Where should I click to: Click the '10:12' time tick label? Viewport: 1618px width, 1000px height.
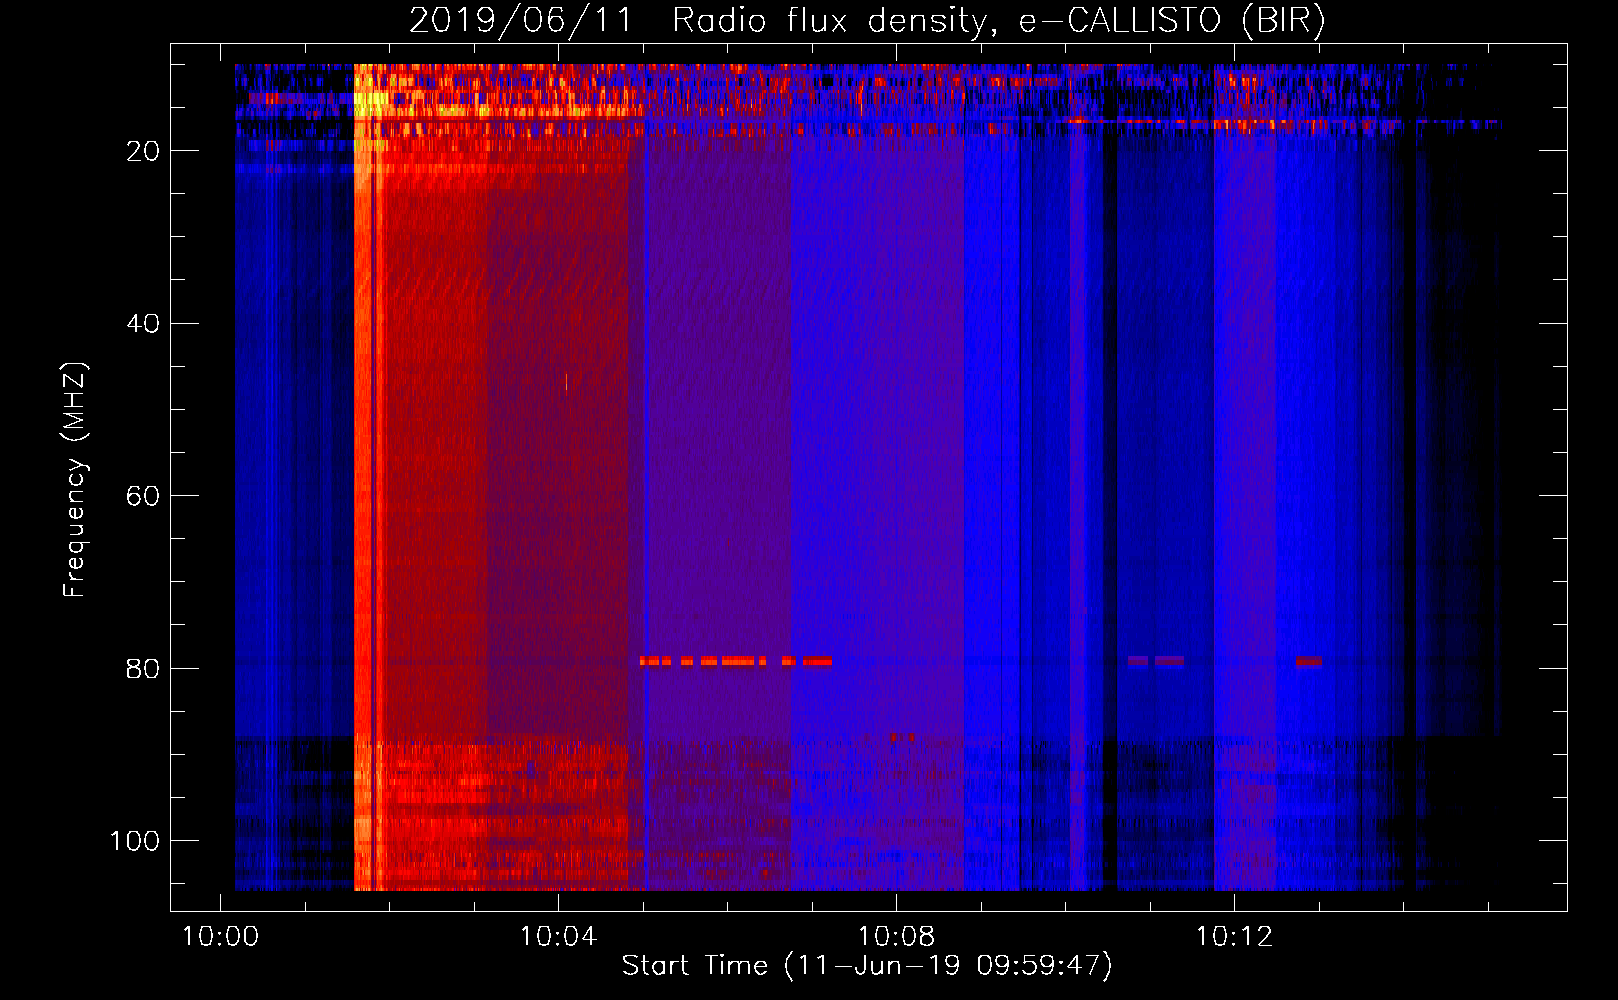click(x=1235, y=937)
